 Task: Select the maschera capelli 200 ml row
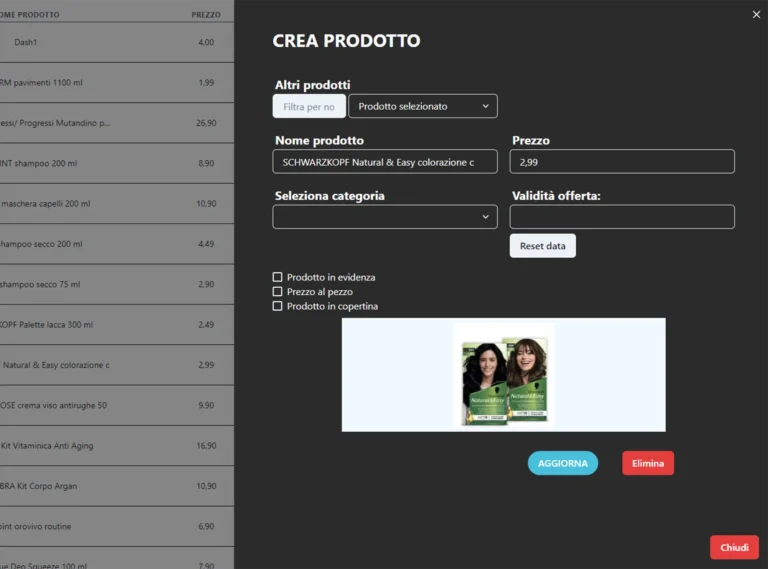click(x=117, y=204)
